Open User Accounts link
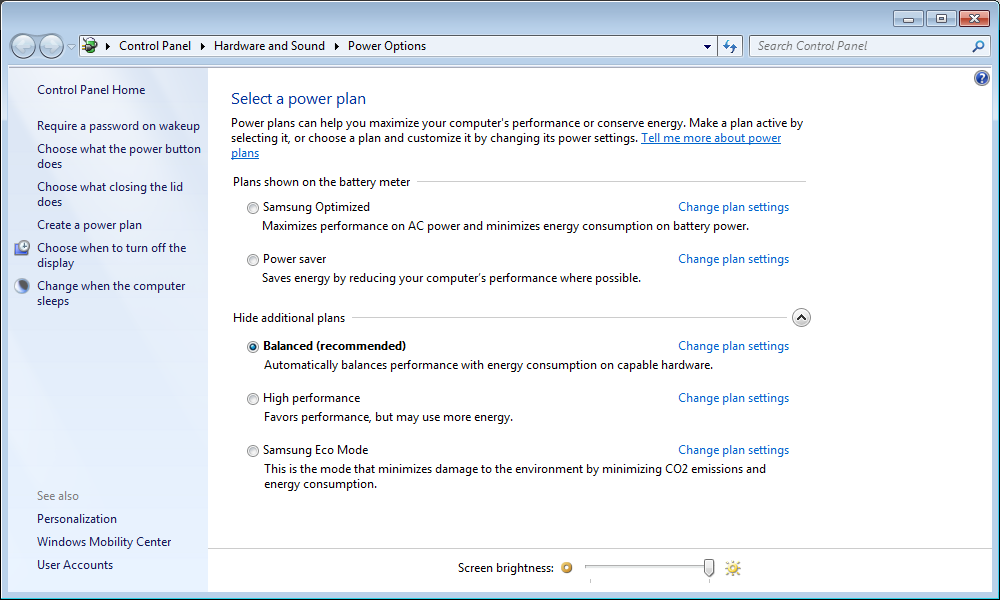The width and height of the screenshot is (1000, 600). pyautogui.click(x=75, y=565)
